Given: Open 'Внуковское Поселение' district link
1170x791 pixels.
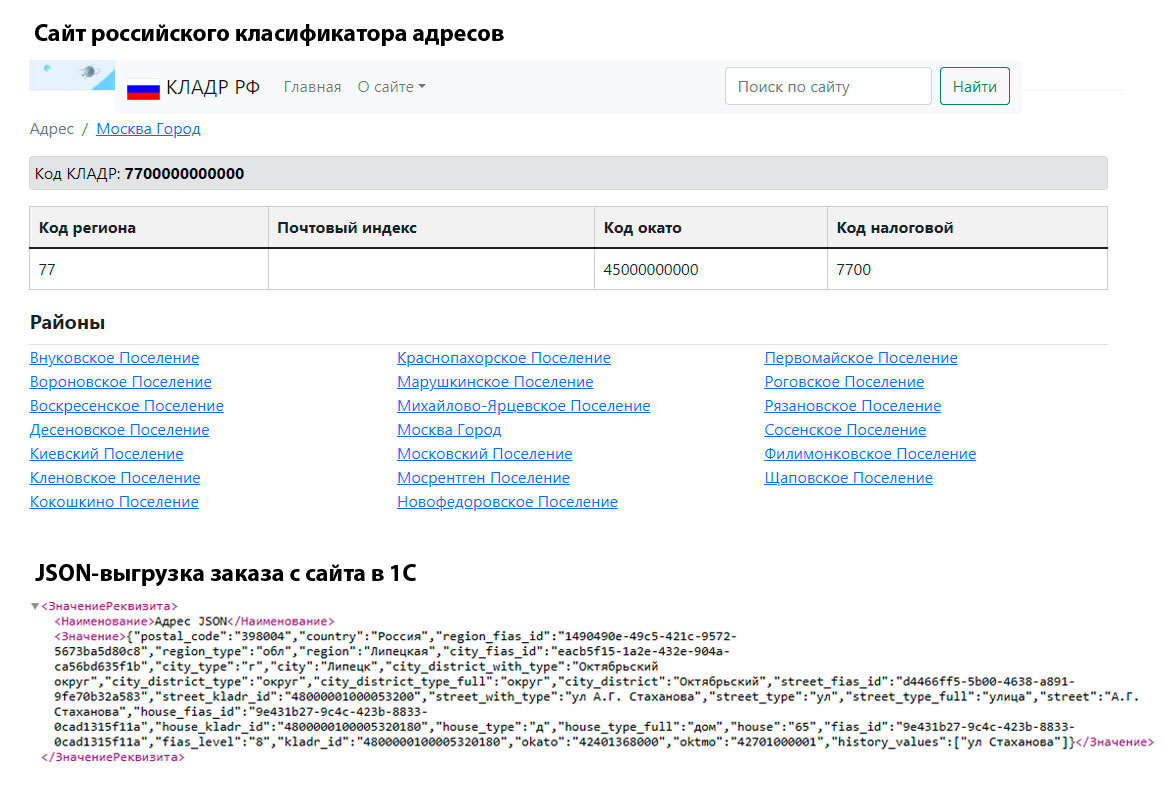Looking at the screenshot, I should click(x=114, y=358).
